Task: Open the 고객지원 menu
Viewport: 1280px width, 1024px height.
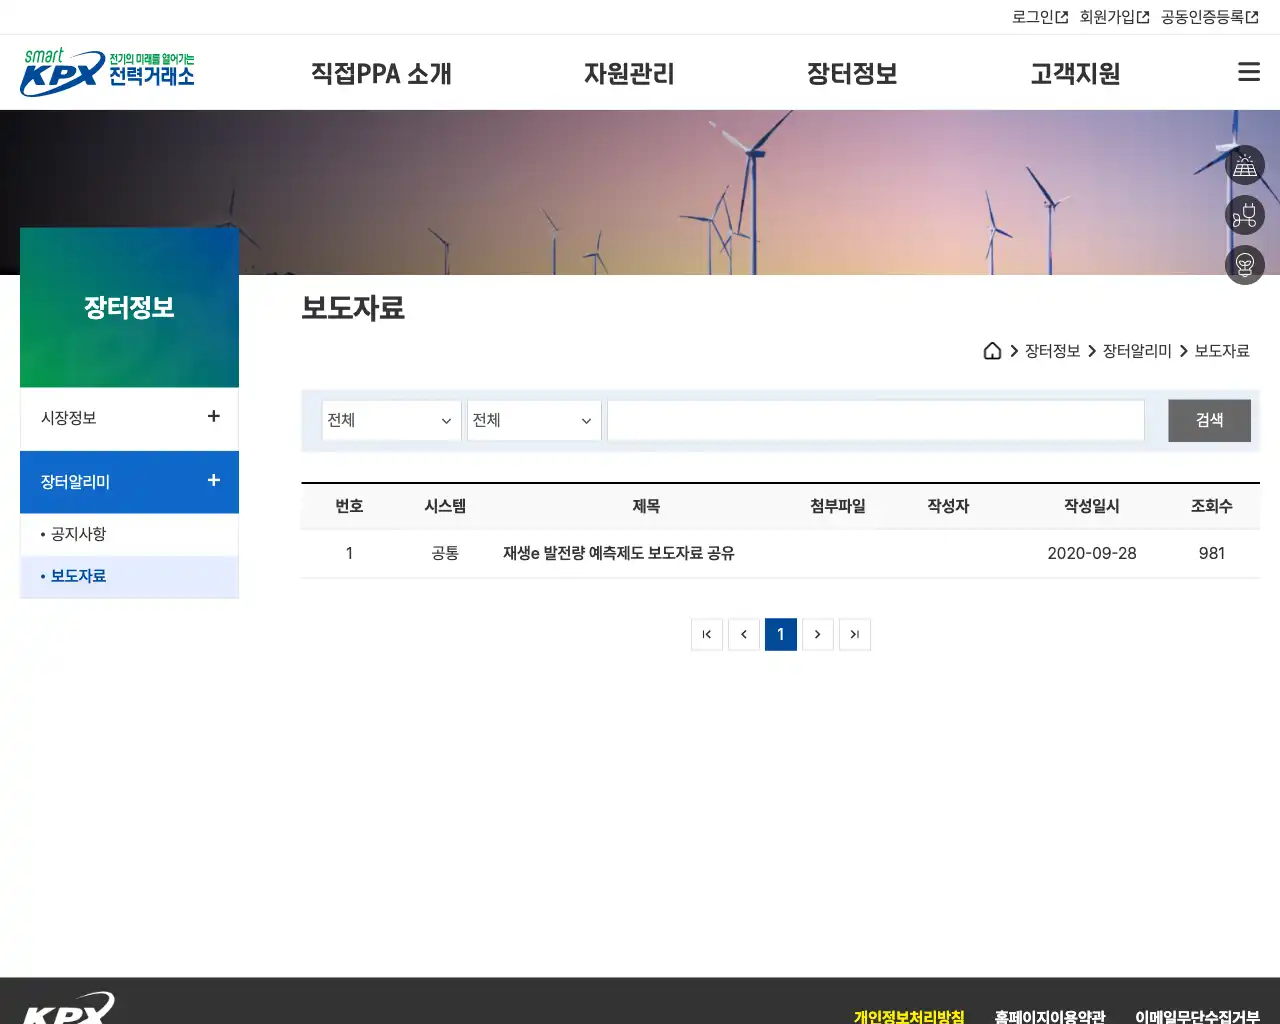Action: click(x=1074, y=73)
